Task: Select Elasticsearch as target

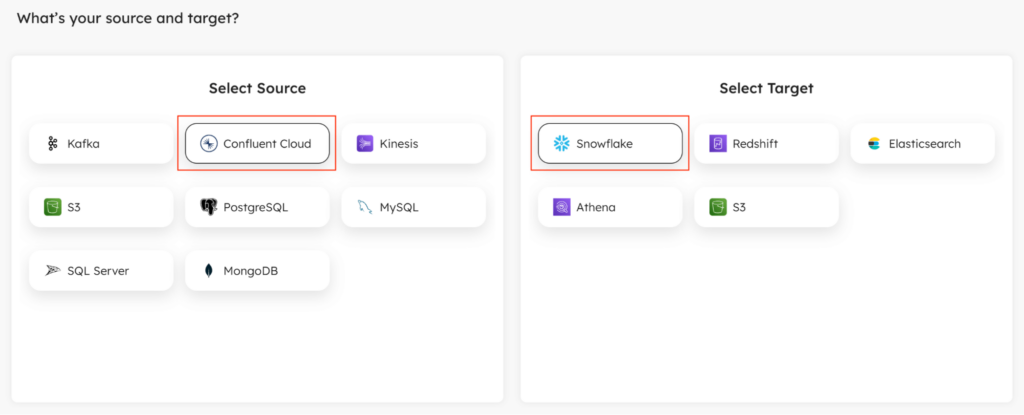Action: [922, 143]
